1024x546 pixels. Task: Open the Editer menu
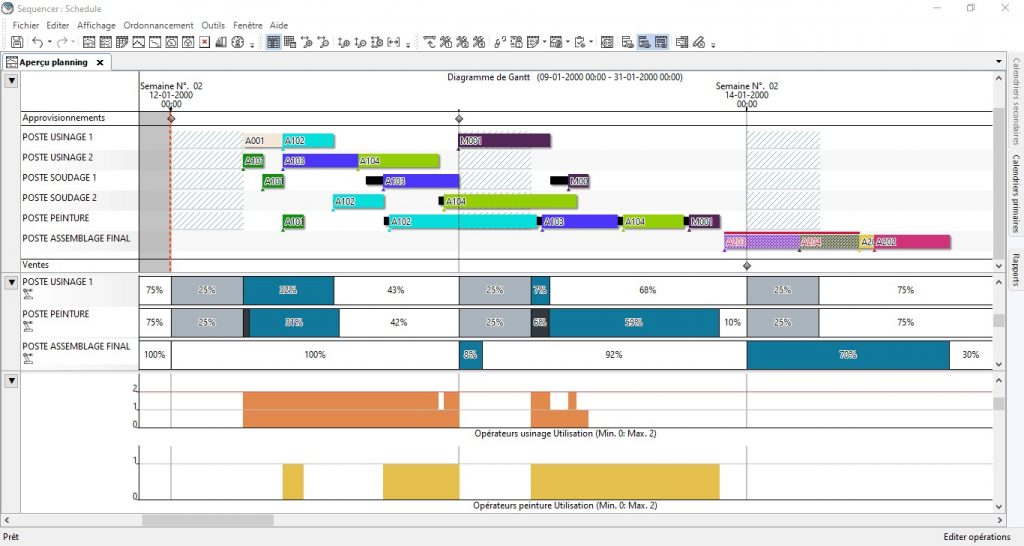(57, 25)
